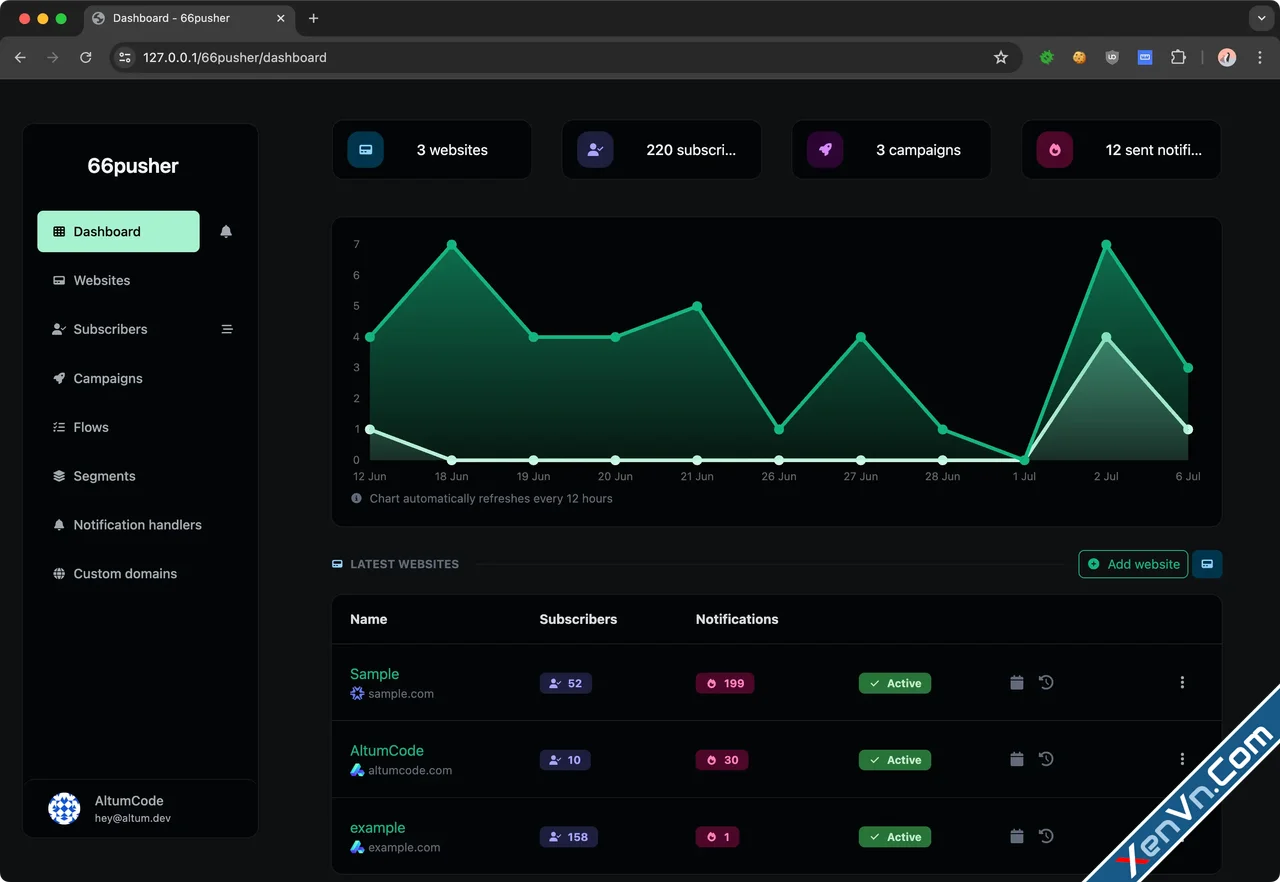1280x882 pixels.
Task: Open the Subscribers submenu hamburger icon
Action: [227, 329]
